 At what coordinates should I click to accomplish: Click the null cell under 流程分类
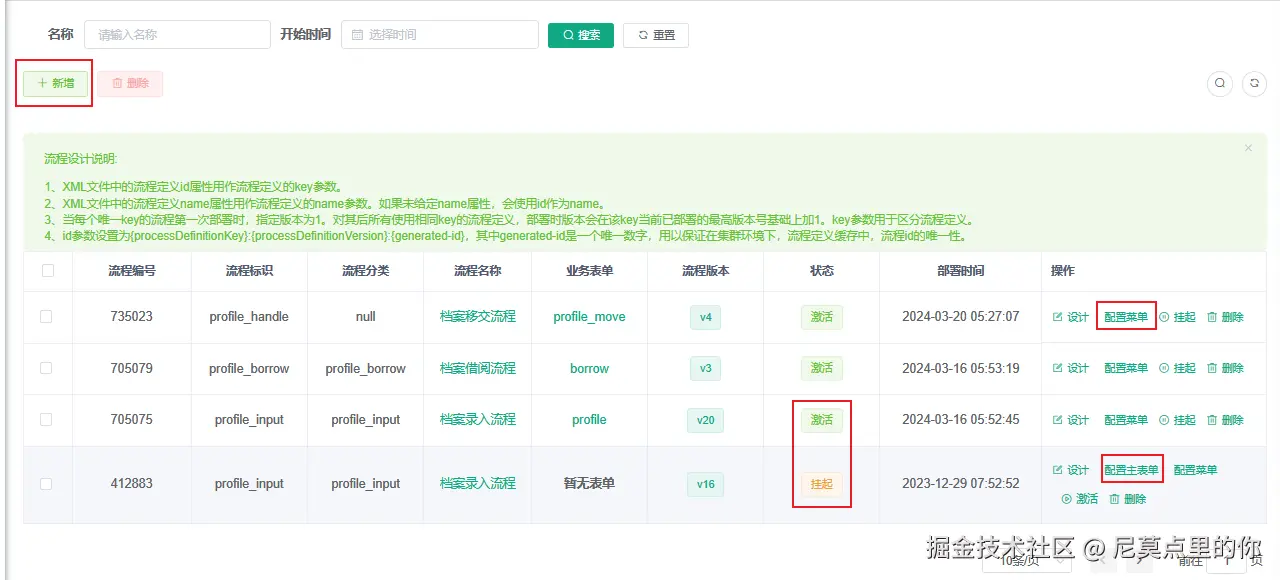[365, 317]
